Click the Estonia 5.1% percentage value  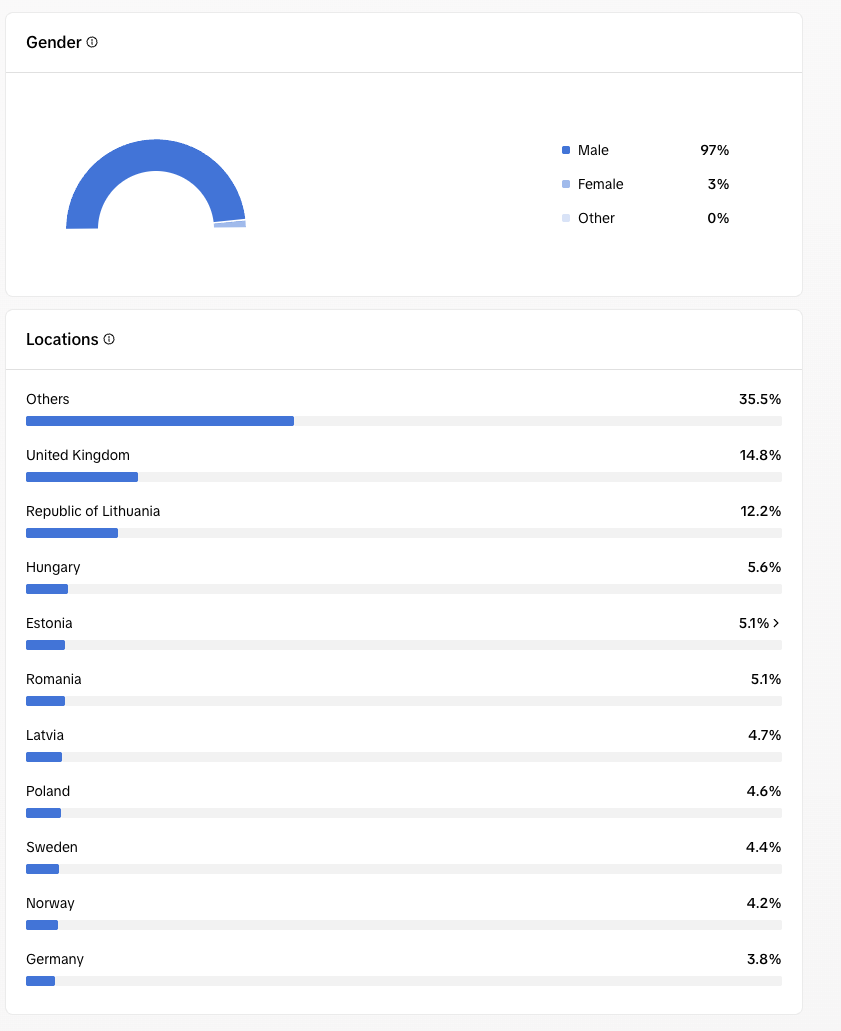coord(754,623)
